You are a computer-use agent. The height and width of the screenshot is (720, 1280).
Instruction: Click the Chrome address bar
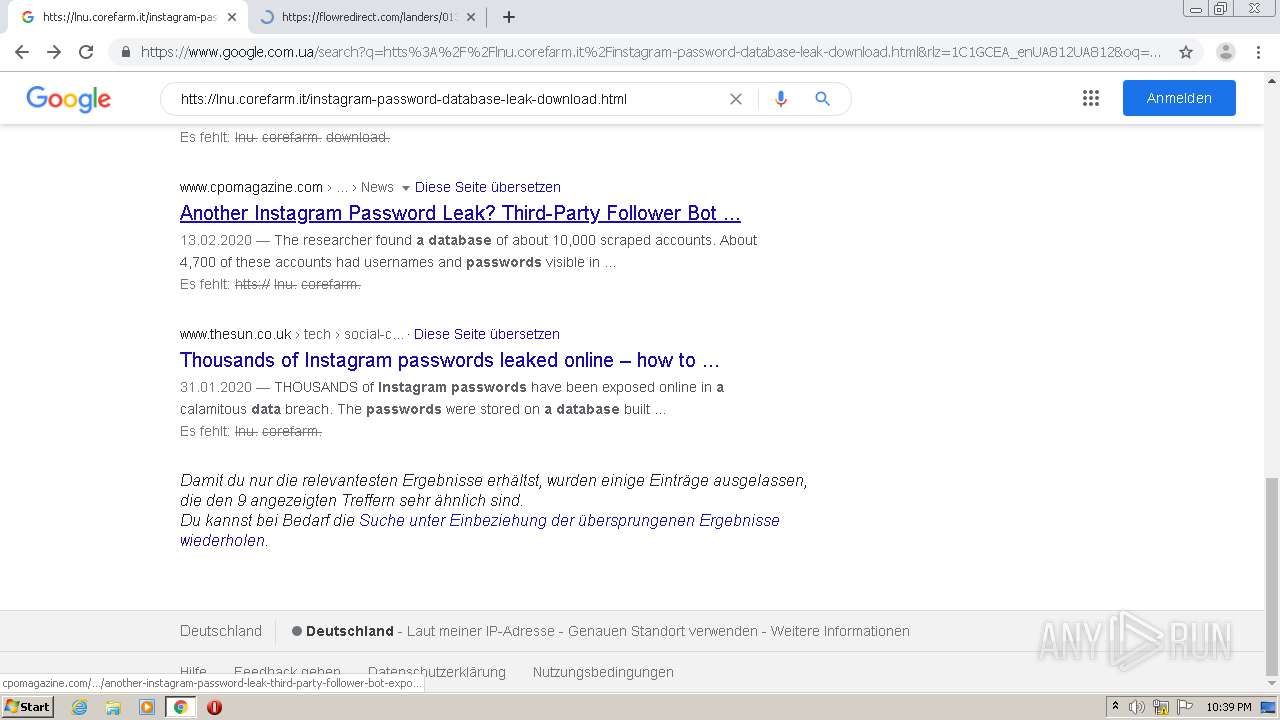tap(650, 52)
